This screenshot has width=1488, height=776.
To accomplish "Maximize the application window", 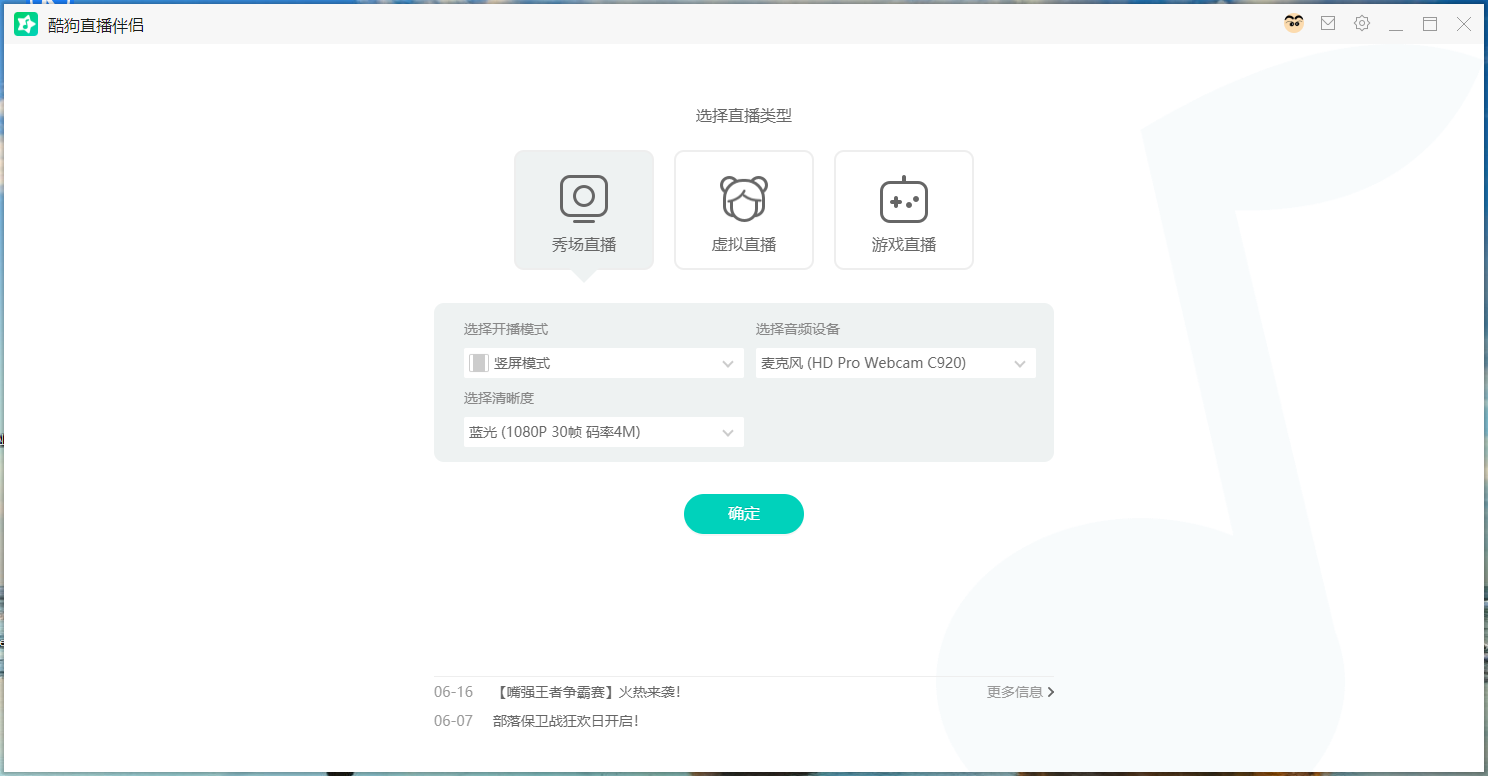I will pos(1430,24).
